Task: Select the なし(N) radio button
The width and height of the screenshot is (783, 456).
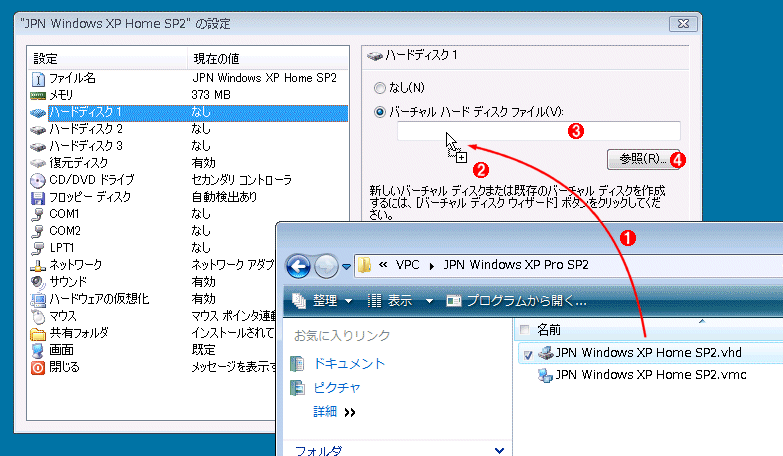Action: pyautogui.click(x=380, y=88)
